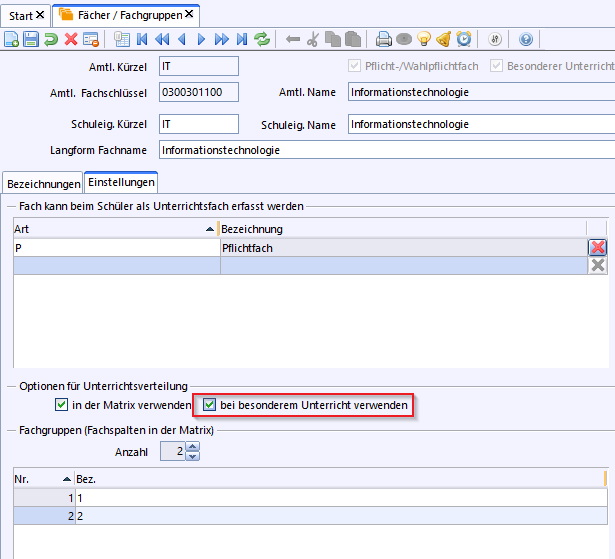Click the double-left rewind arrows icon
This screenshot has height=559, width=615.
[162, 39]
